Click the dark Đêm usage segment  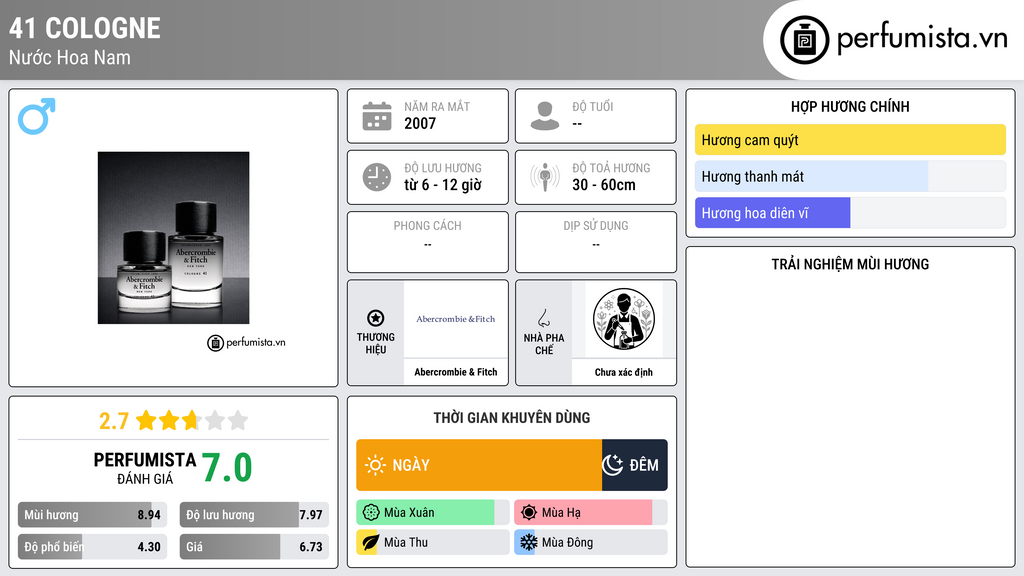(x=634, y=465)
